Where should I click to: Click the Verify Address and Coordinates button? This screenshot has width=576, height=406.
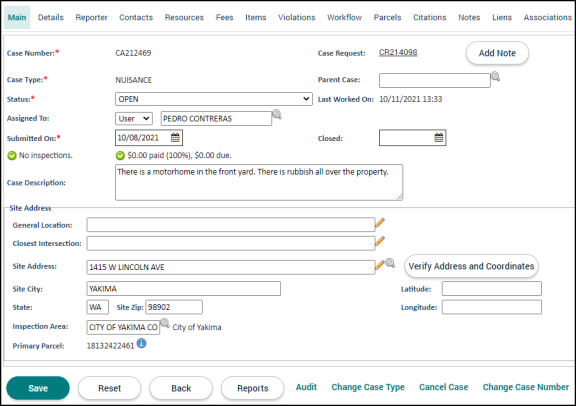471,266
